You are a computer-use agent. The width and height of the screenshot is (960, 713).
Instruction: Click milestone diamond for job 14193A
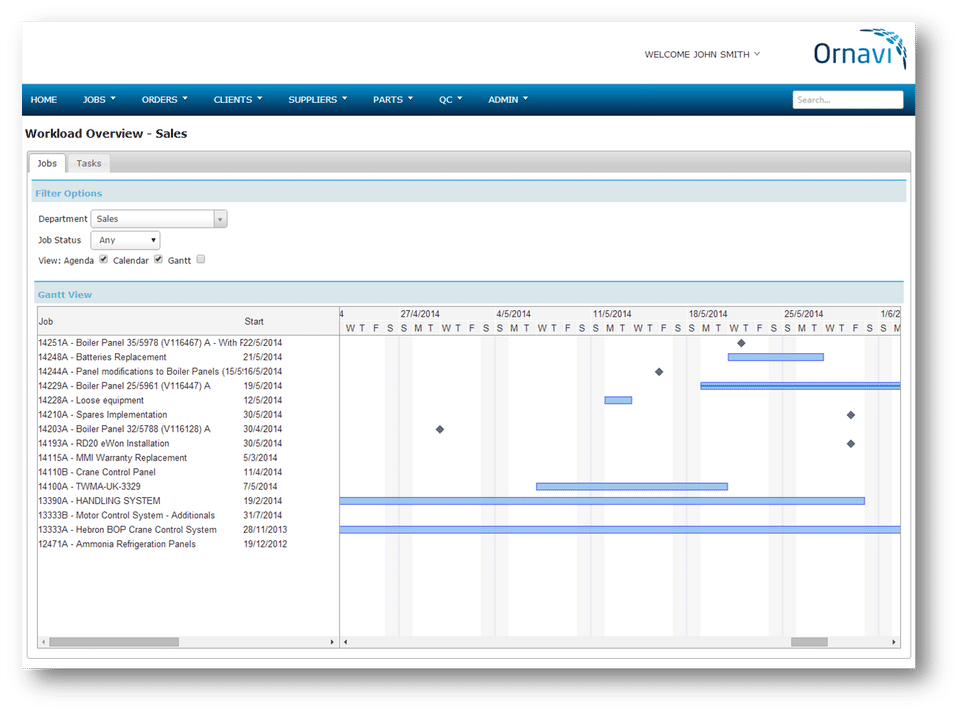point(851,444)
